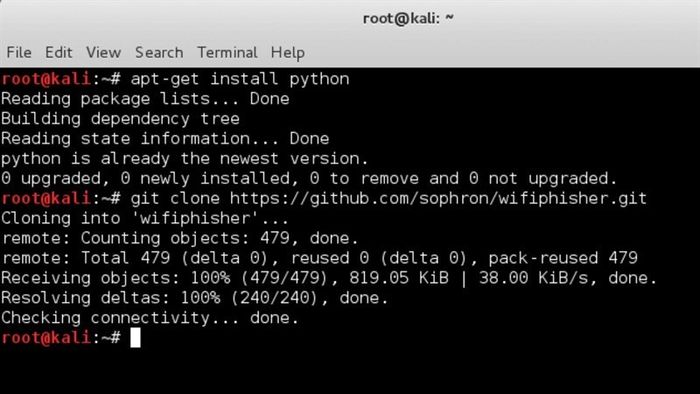Screen dimensions: 700x394
Task: Click the Cloning into 'wifiphisher' line
Action: pos(145,218)
